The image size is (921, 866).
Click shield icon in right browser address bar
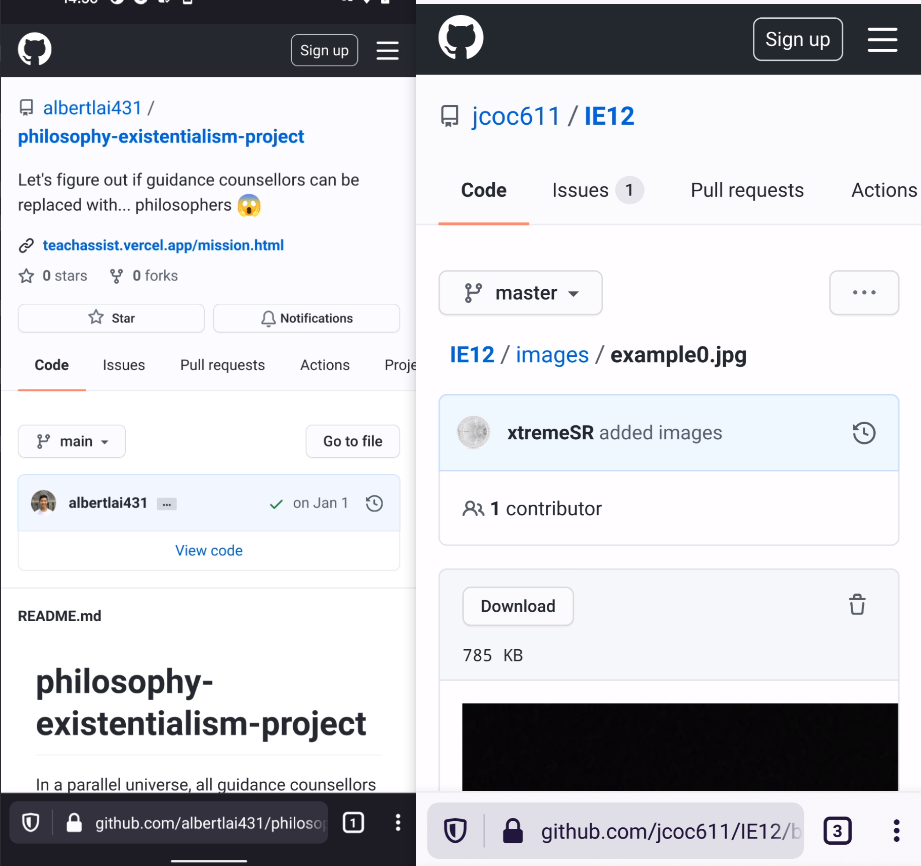[455, 831]
